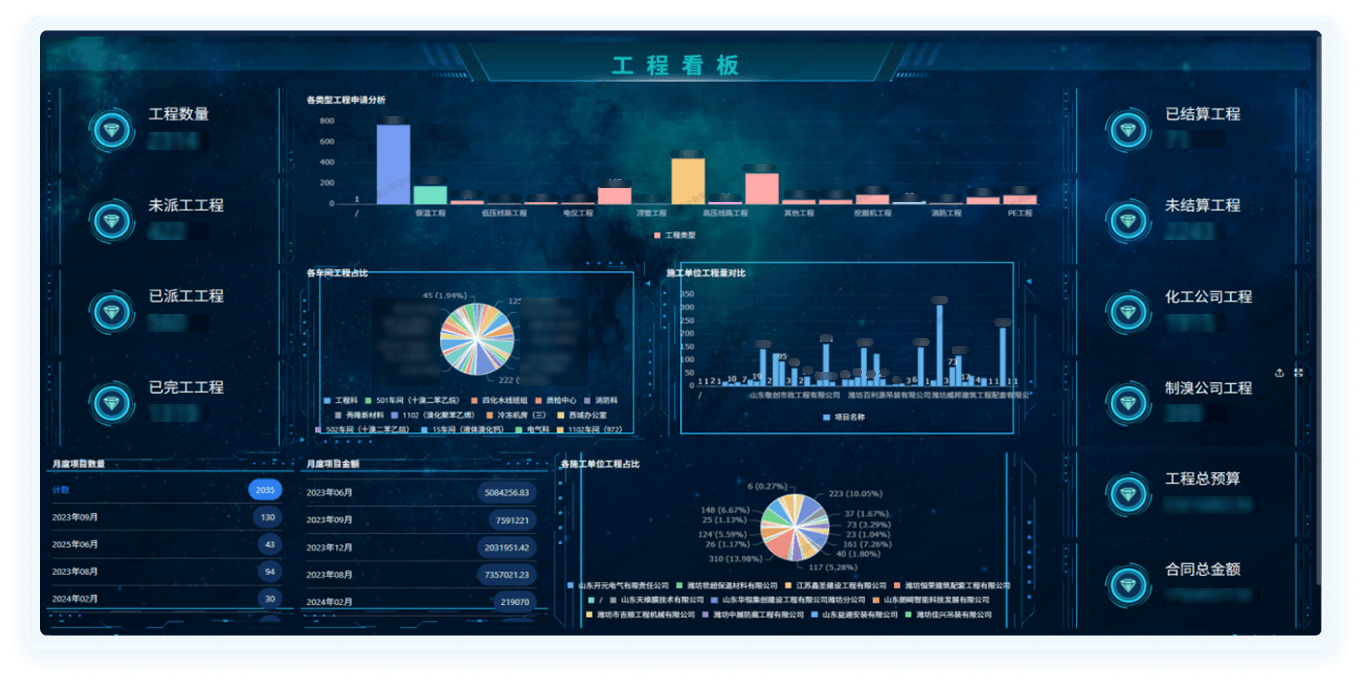Select the diamond icon next to 未派工工程
This screenshot has width=1362, height=682.
(111, 221)
